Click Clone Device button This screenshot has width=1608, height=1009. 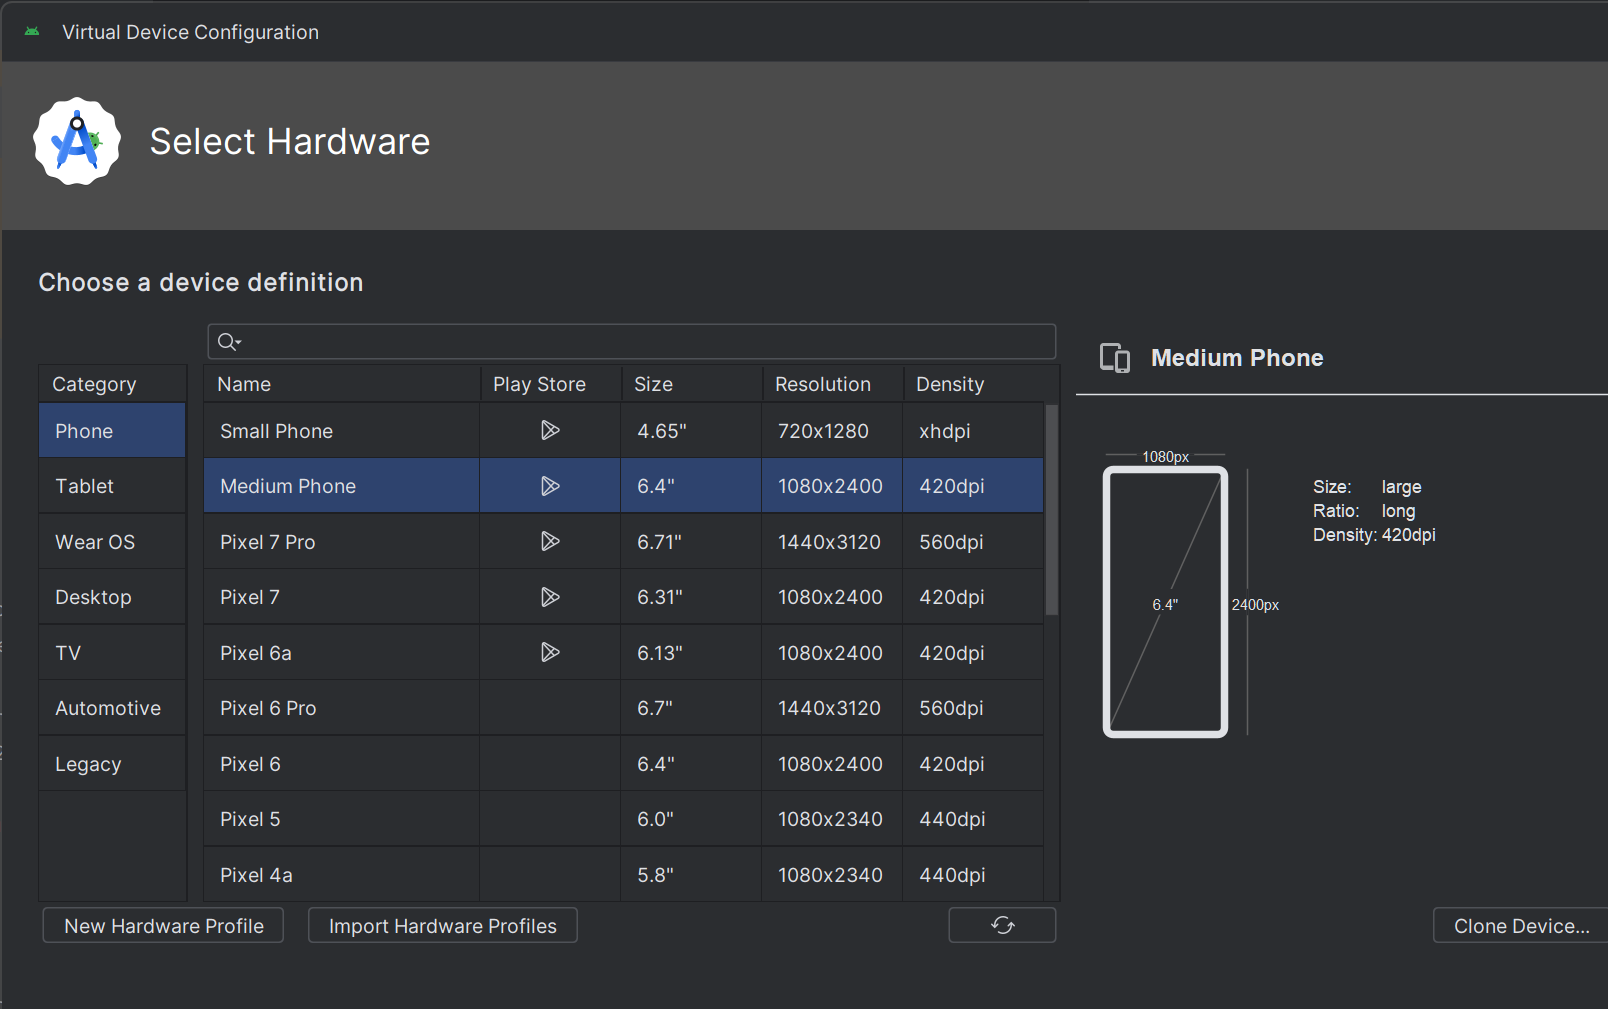tap(1521, 925)
